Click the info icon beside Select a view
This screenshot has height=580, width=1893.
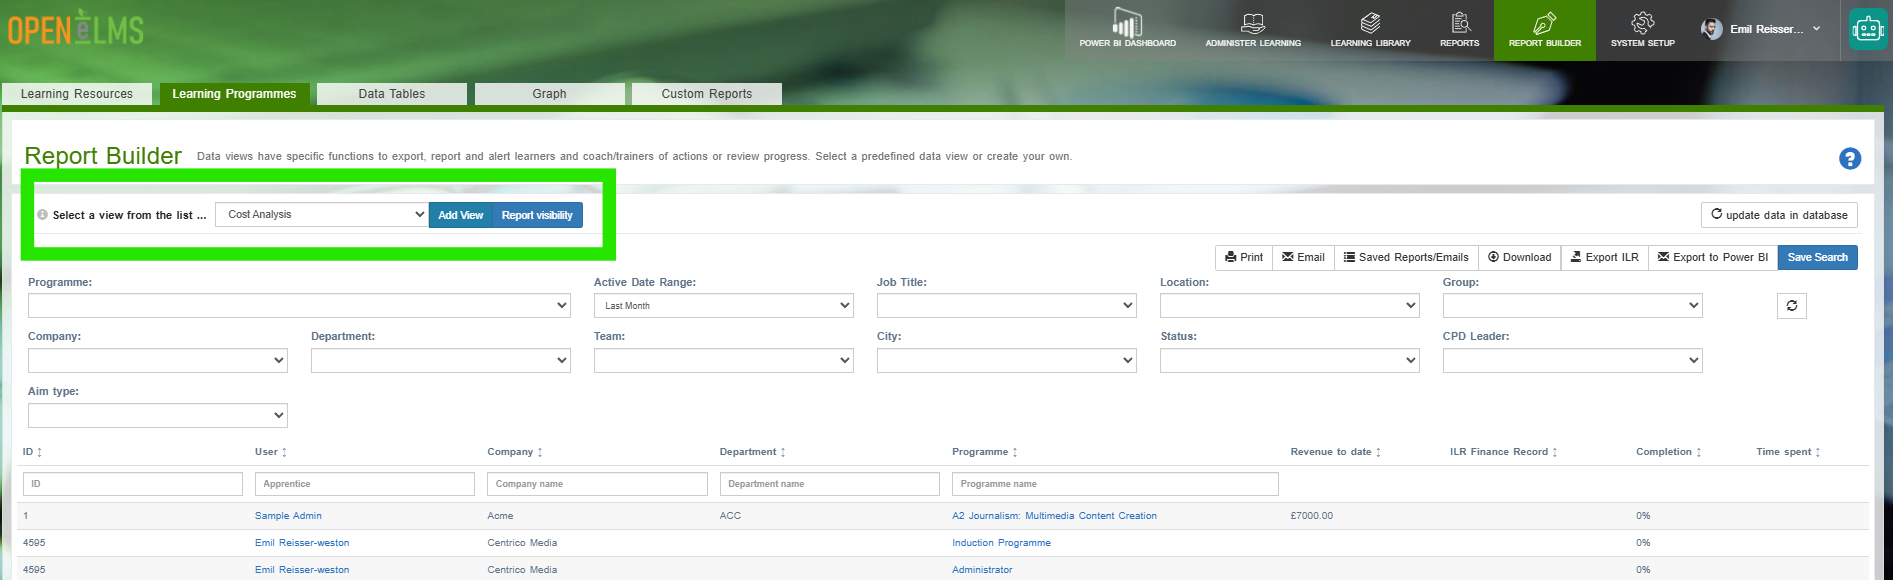pos(42,215)
